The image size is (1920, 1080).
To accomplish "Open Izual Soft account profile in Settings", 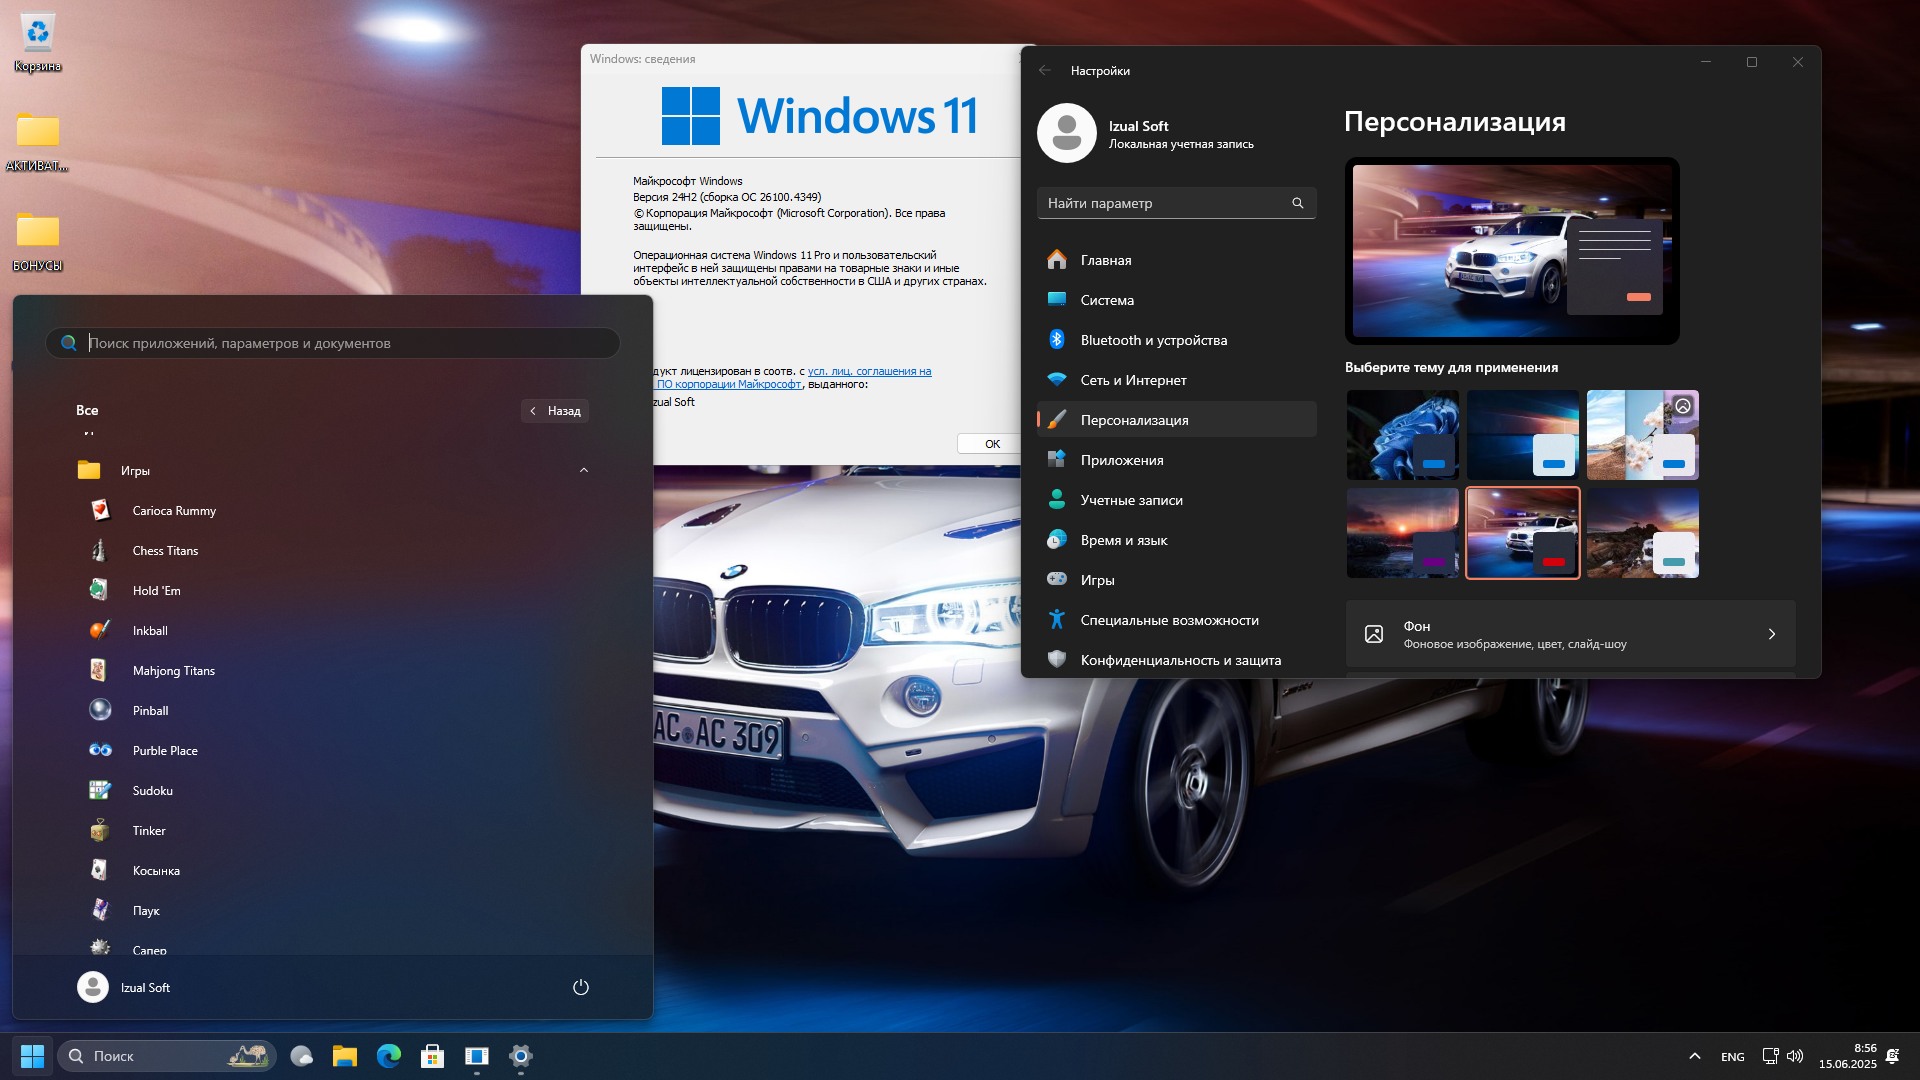I will coord(1146,133).
